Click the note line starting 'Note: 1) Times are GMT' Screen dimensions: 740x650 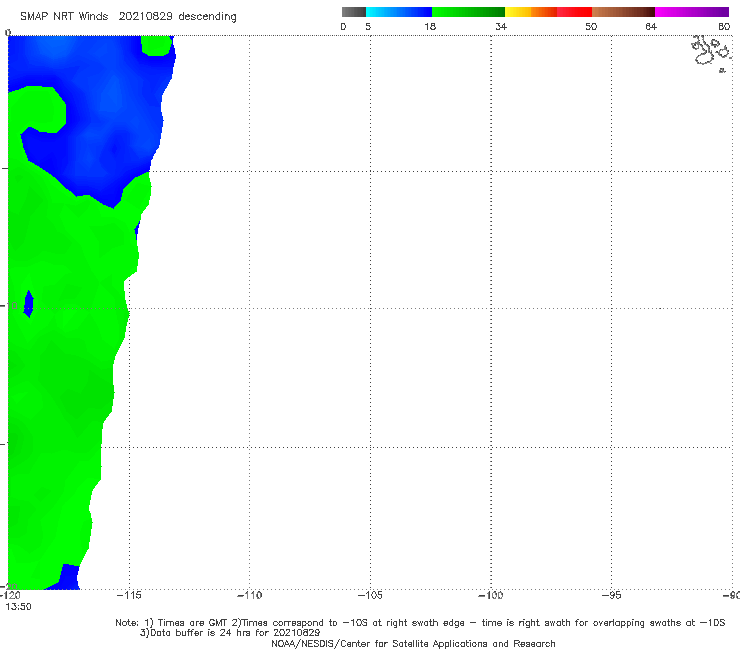click(x=420, y=623)
